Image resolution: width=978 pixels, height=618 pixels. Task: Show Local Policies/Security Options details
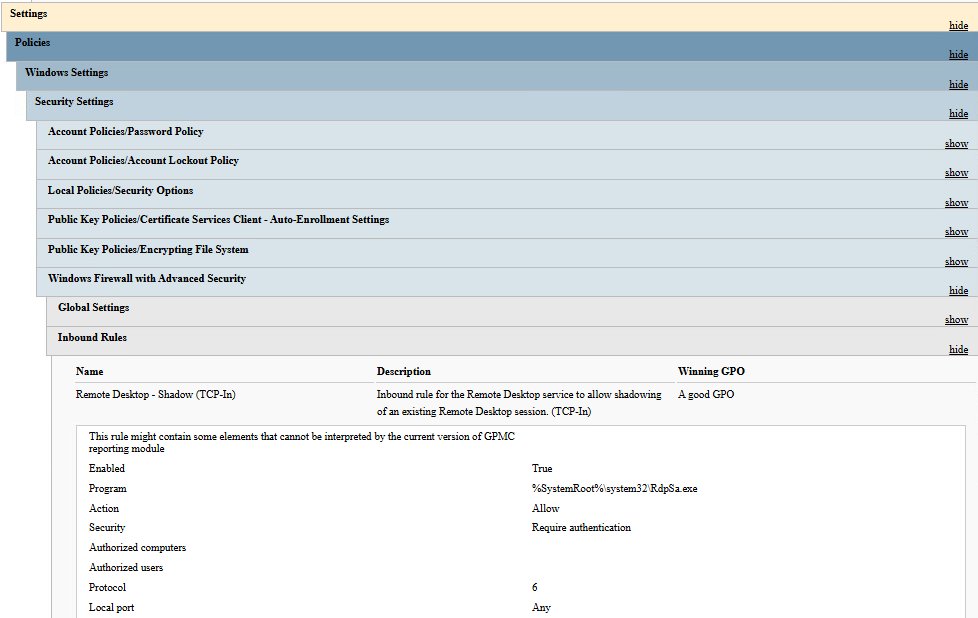[956, 203]
